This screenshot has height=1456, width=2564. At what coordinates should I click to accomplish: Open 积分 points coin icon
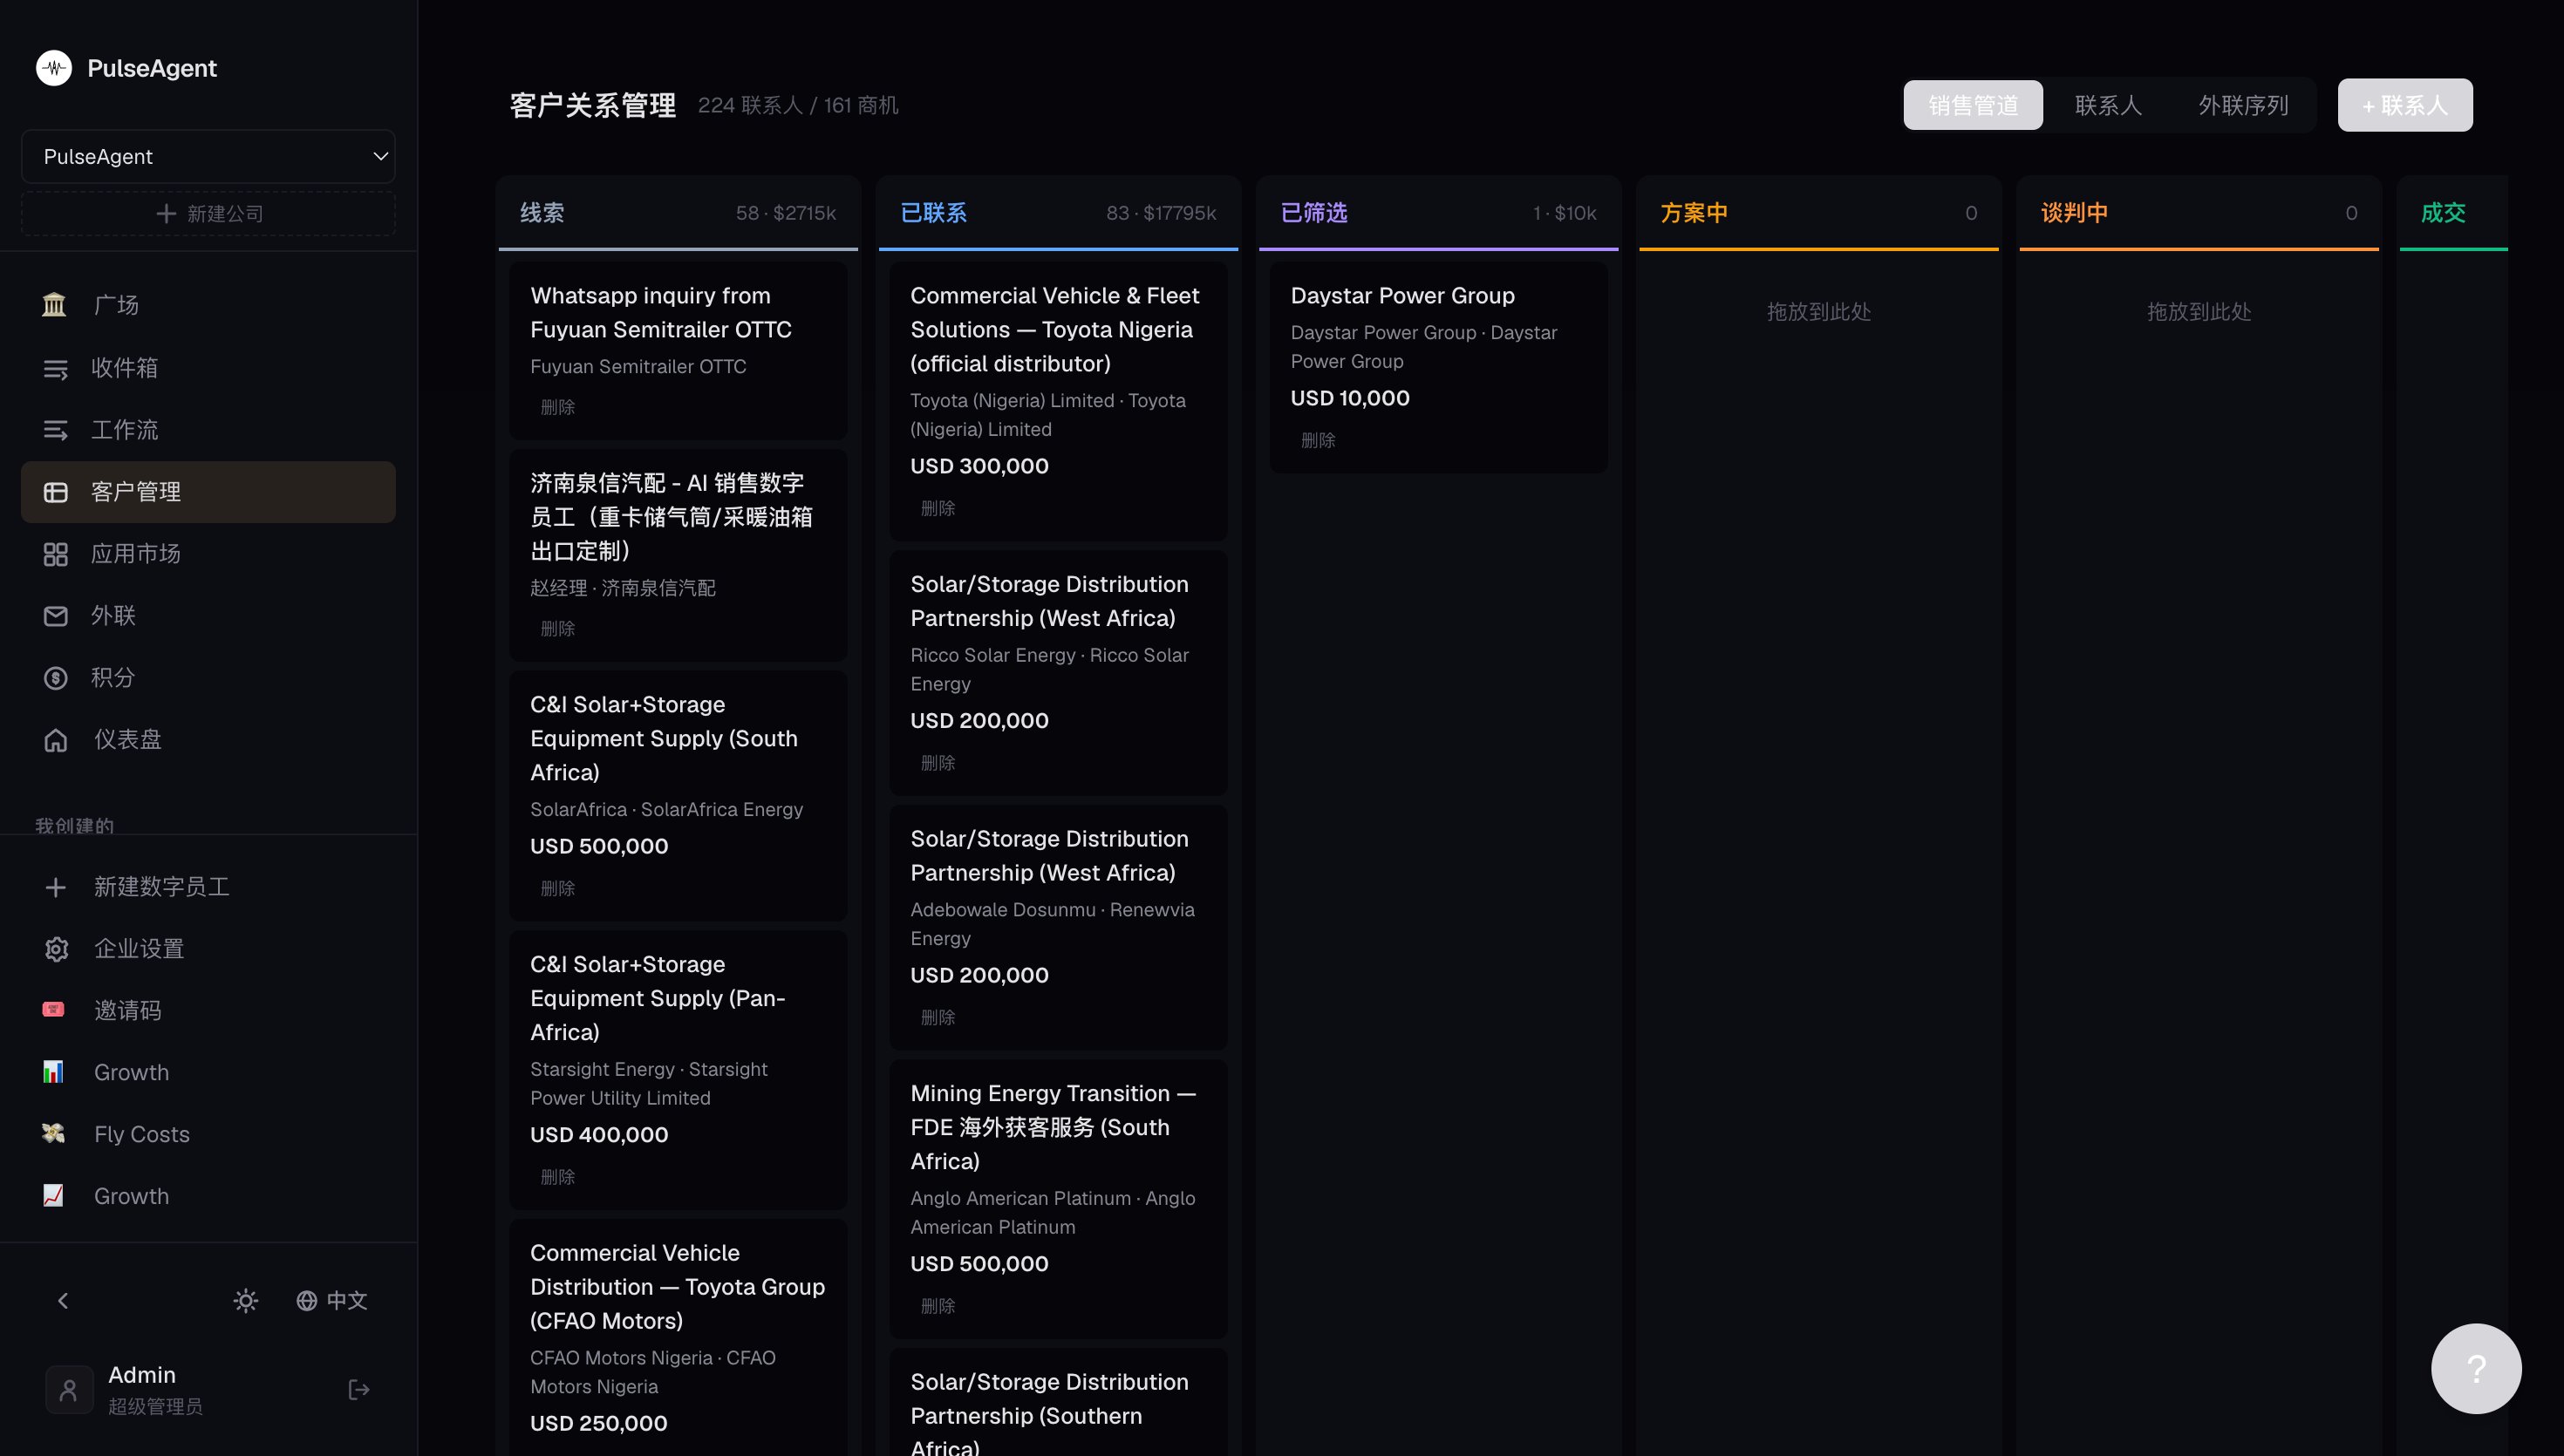[55, 678]
